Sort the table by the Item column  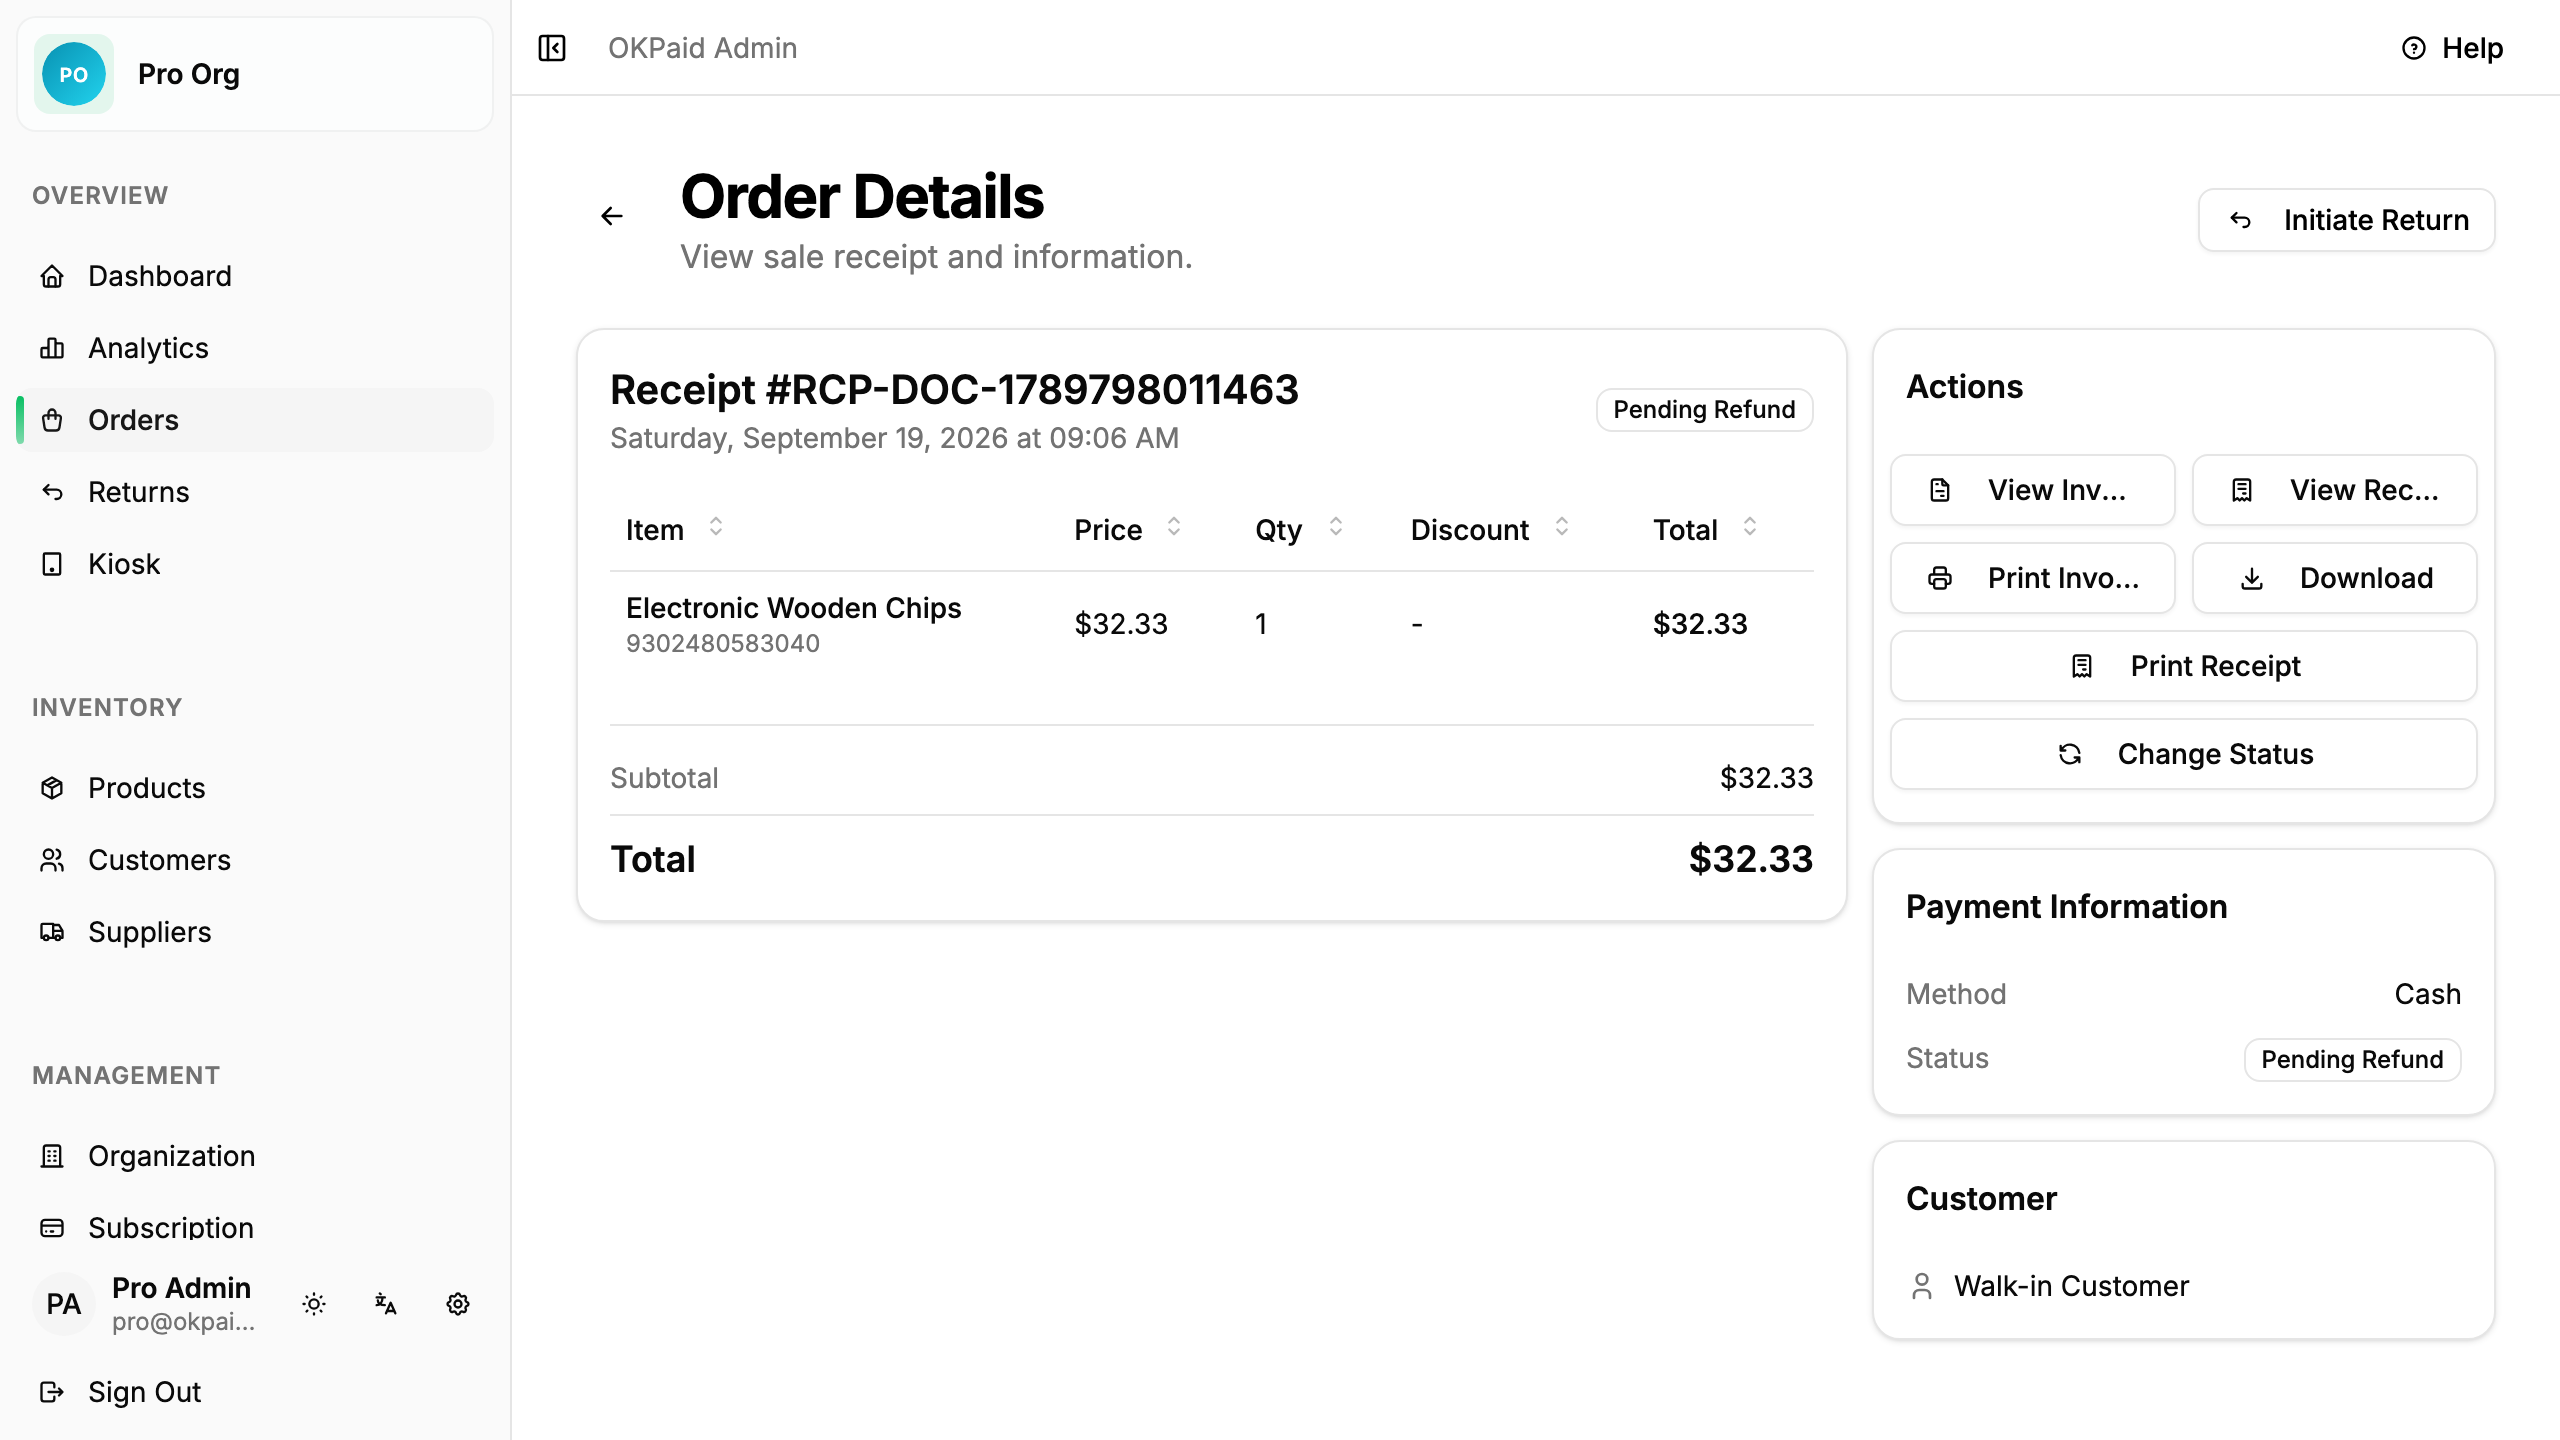click(x=674, y=529)
